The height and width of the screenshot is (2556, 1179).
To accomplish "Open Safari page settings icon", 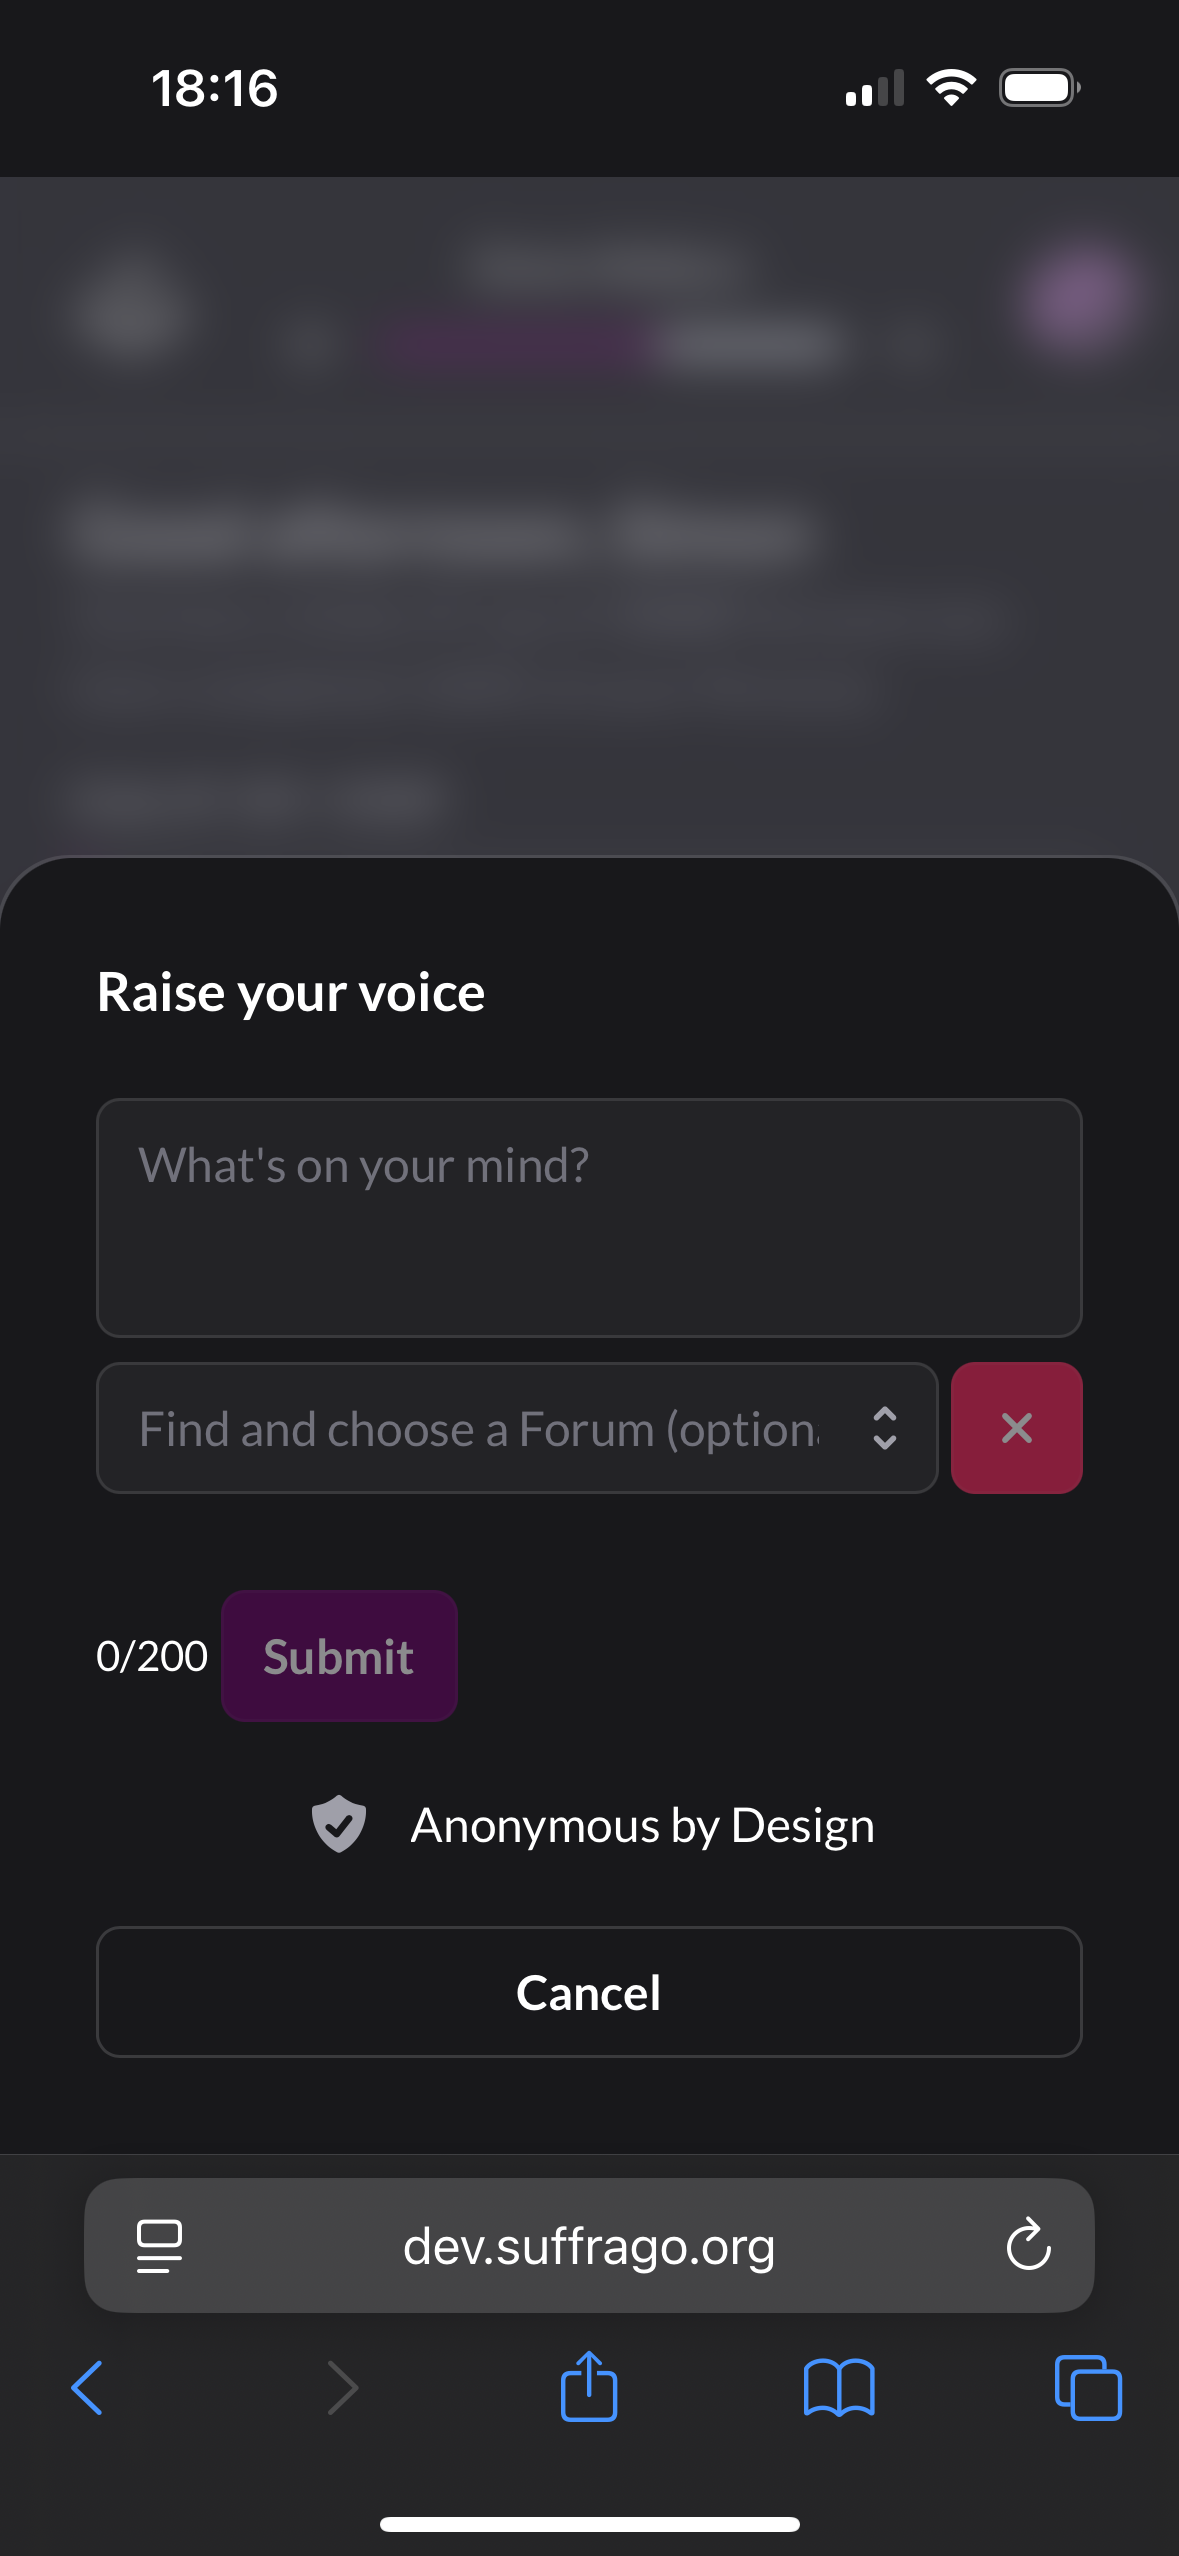I will [x=159, y=2246].
